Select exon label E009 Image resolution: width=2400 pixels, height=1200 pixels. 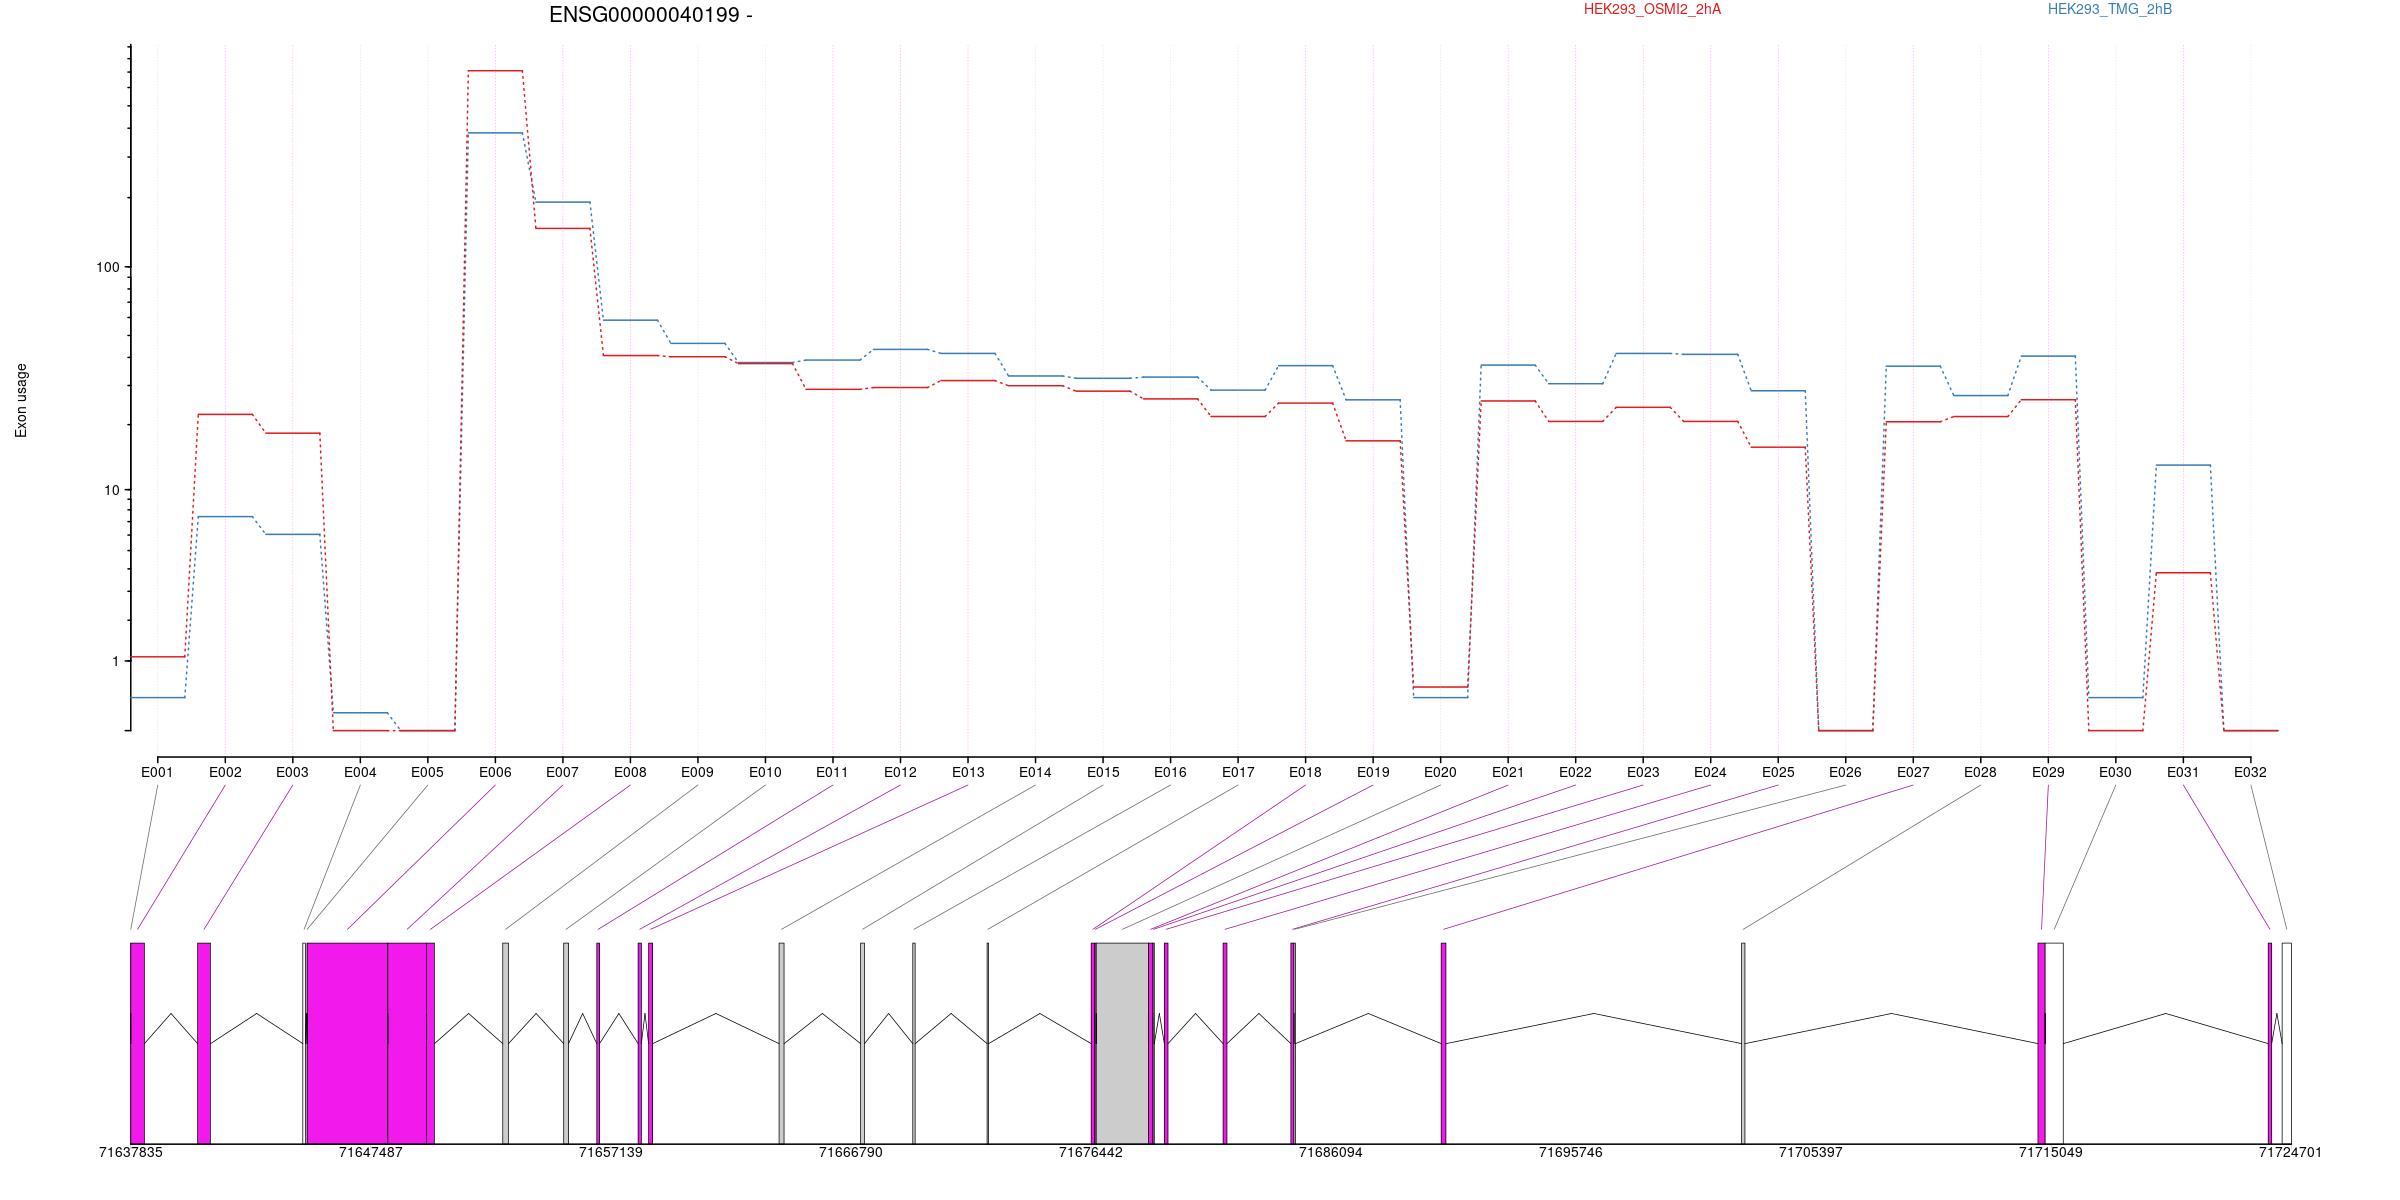click(697, 772)
